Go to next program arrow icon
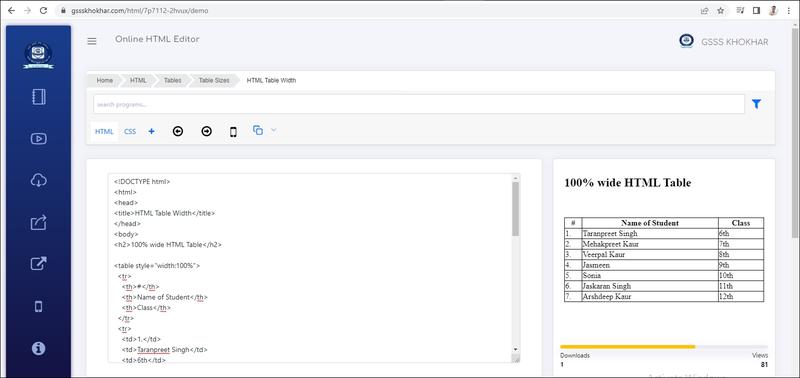 coord(206,132)
